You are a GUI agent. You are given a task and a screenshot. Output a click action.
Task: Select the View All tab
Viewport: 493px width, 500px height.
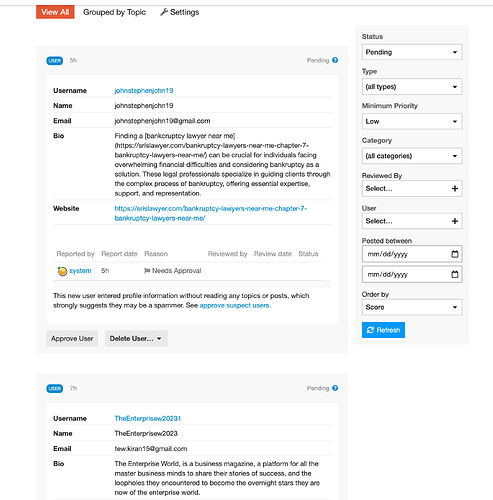(x=55, y=12)
